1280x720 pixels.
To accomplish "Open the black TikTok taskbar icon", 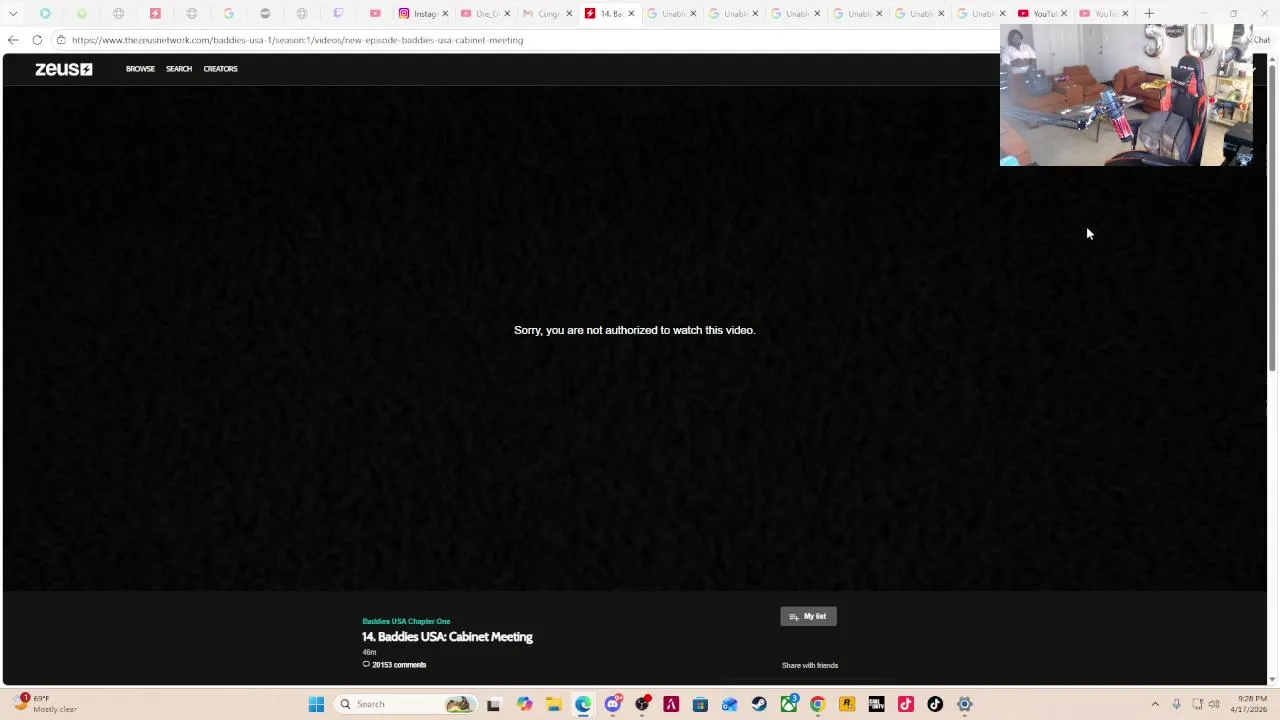I will (935, 704).
